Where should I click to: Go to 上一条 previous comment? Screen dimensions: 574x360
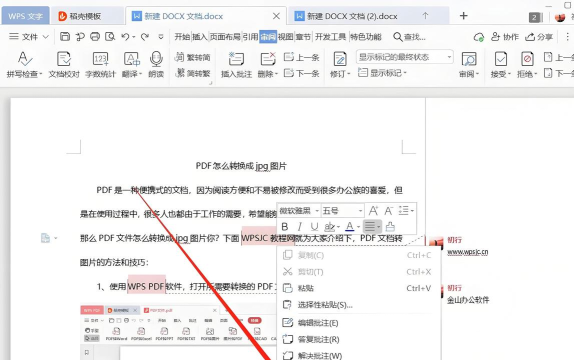coord(302,57)
